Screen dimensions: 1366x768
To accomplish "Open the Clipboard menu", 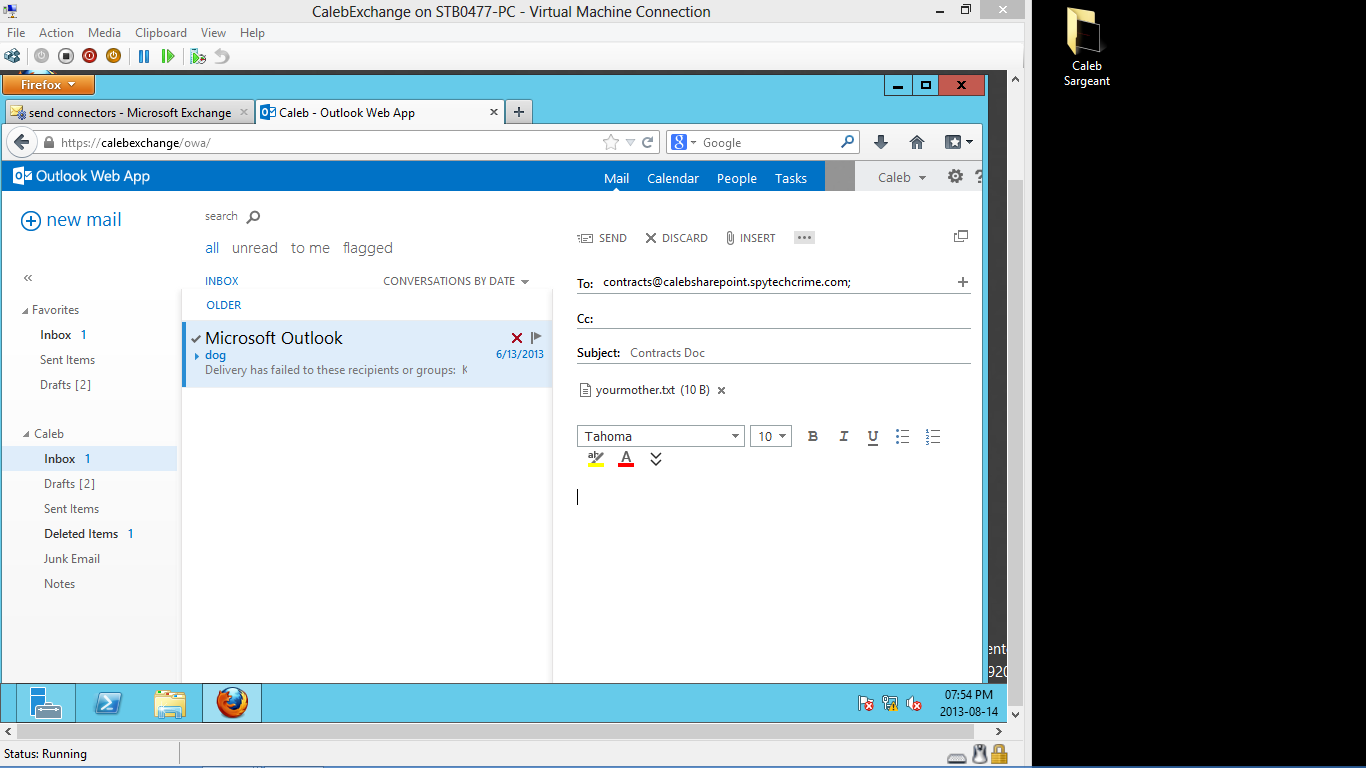I will (x=161, y=33).
